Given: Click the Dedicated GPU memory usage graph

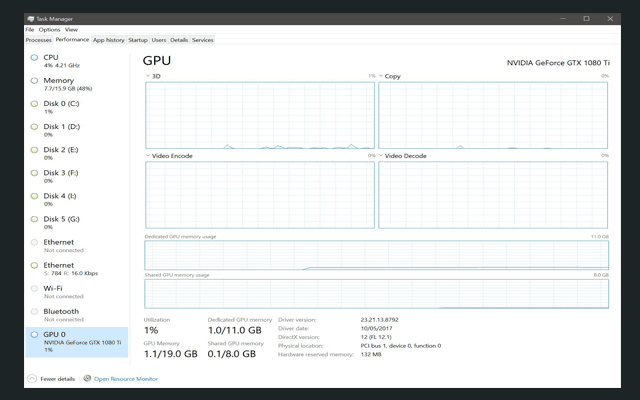Looking at the screenshot, I should pyautogui.click(x=376, y=255).
